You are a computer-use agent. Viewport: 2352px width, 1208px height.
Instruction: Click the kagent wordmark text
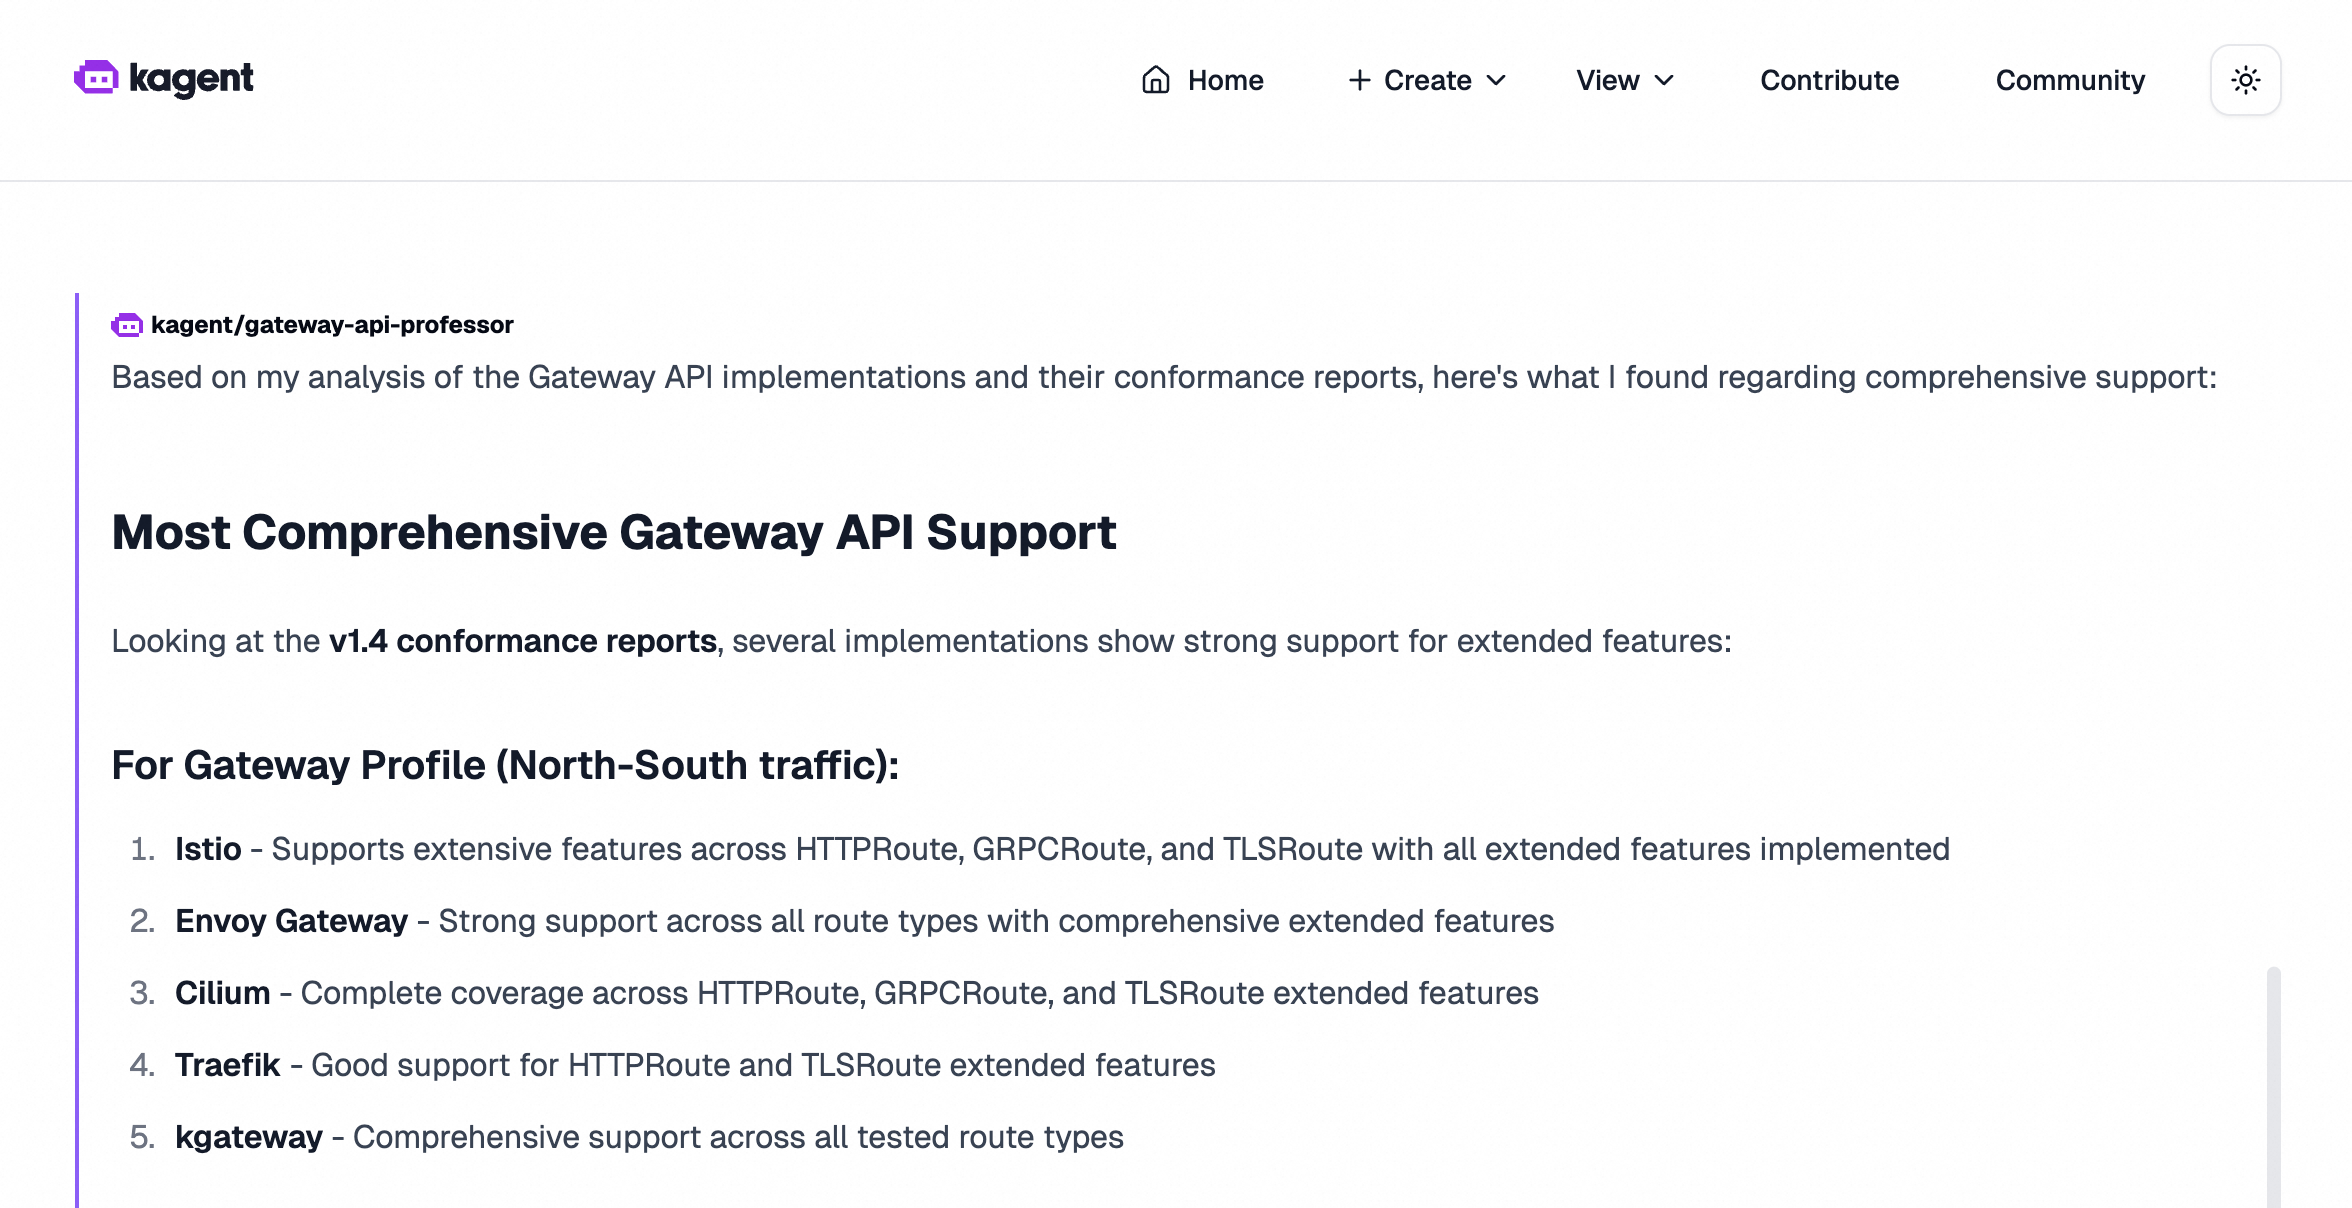click(192, 78)
